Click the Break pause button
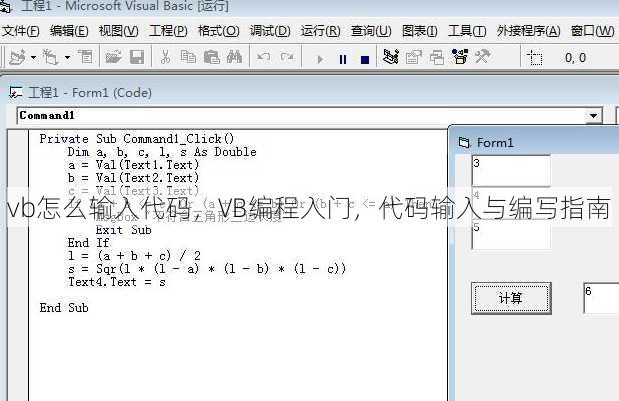The image size is (619, 401). click(343, 59)
